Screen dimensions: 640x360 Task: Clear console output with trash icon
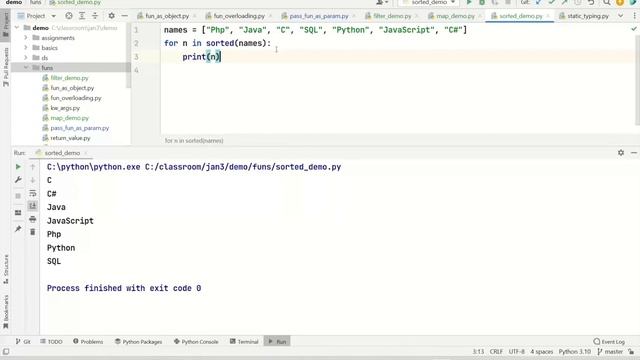(x=33, y=232)
